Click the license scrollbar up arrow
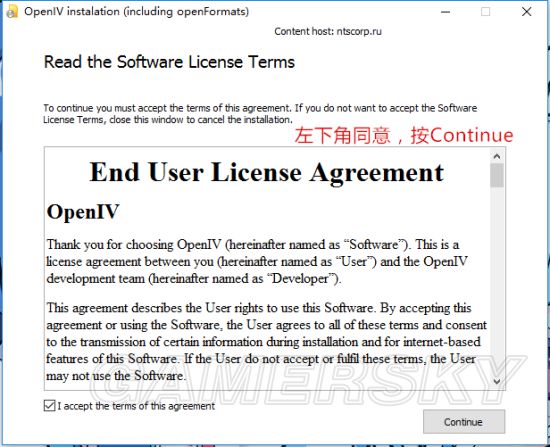Image resolution: width=550 pixels, height=447 pixels. (497, 156)
